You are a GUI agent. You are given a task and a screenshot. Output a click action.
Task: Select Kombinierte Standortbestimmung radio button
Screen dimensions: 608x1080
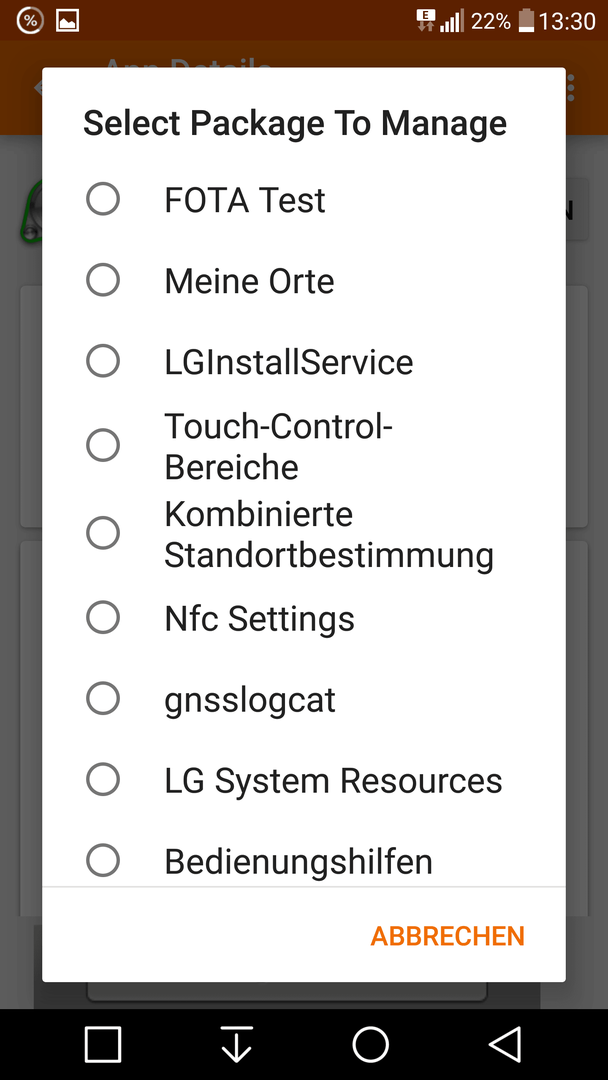(103, 533)
